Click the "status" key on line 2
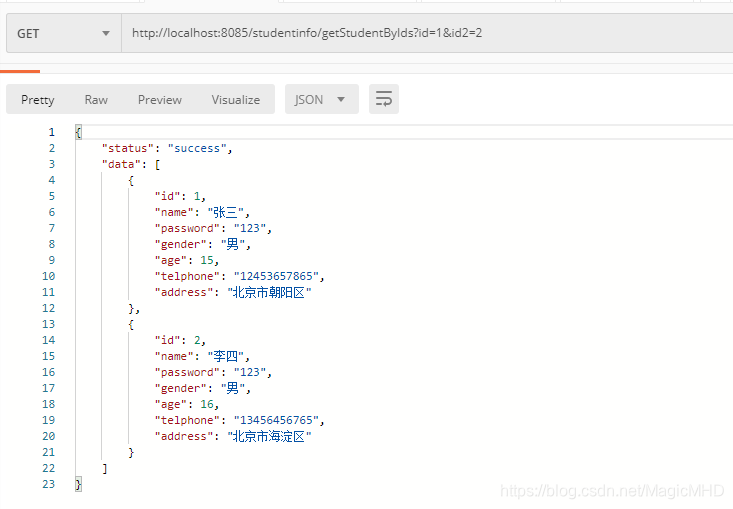 tap(128, 148)
